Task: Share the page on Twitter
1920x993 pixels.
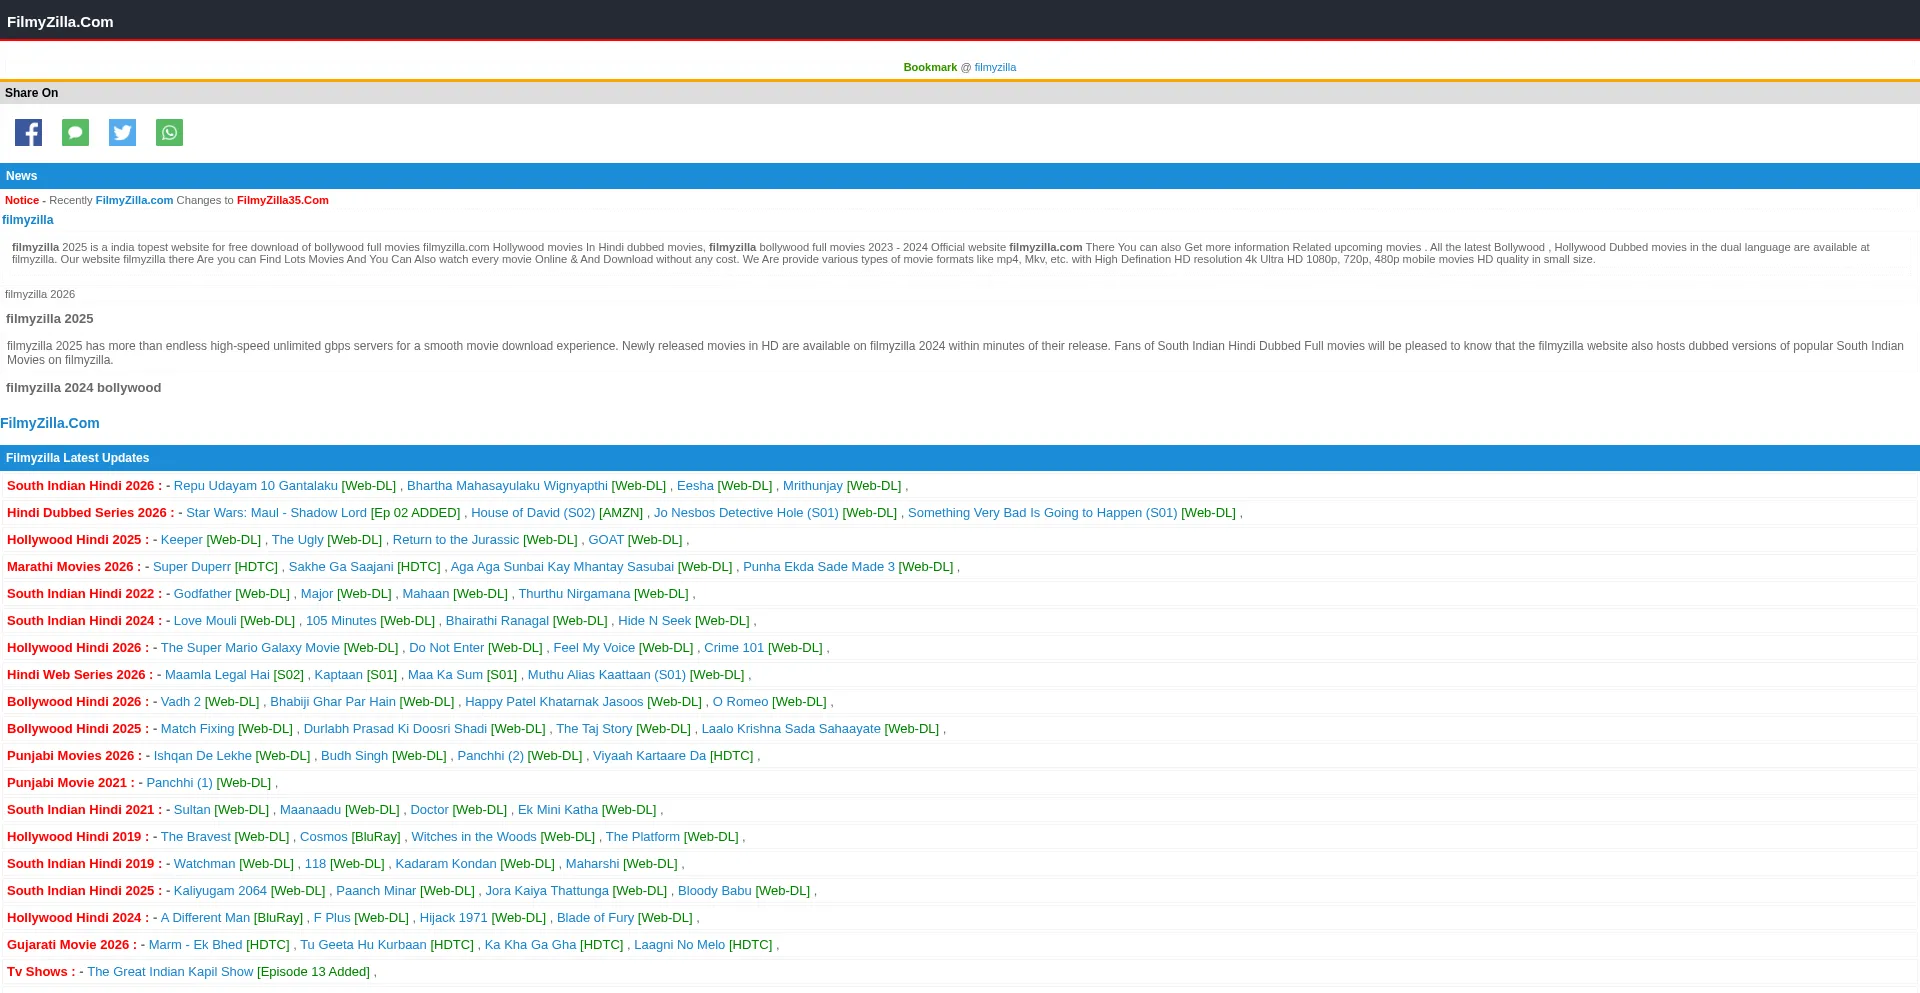Action: (x=122, y=133)
